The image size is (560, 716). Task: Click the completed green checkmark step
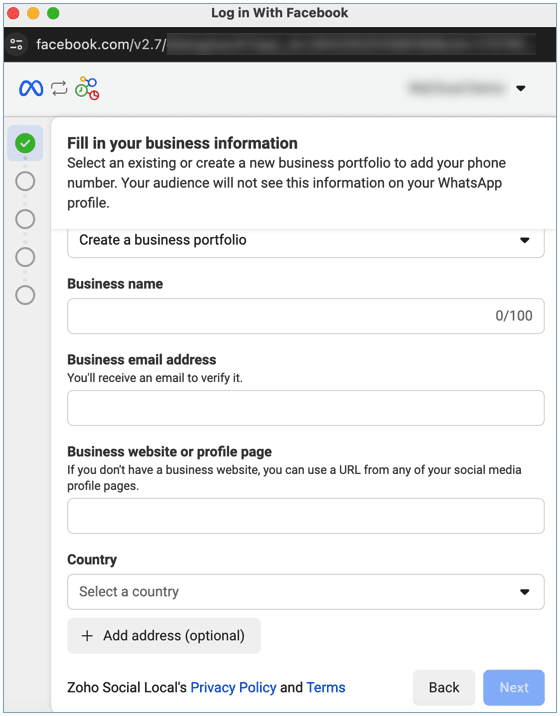[25, 143]
